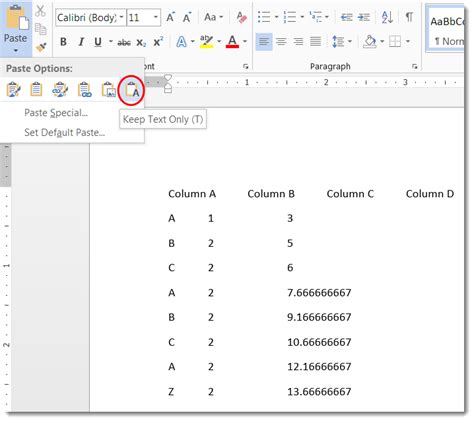Click the first line indent ruler marker
474x421 pixels.
click(x=168, y=78)
